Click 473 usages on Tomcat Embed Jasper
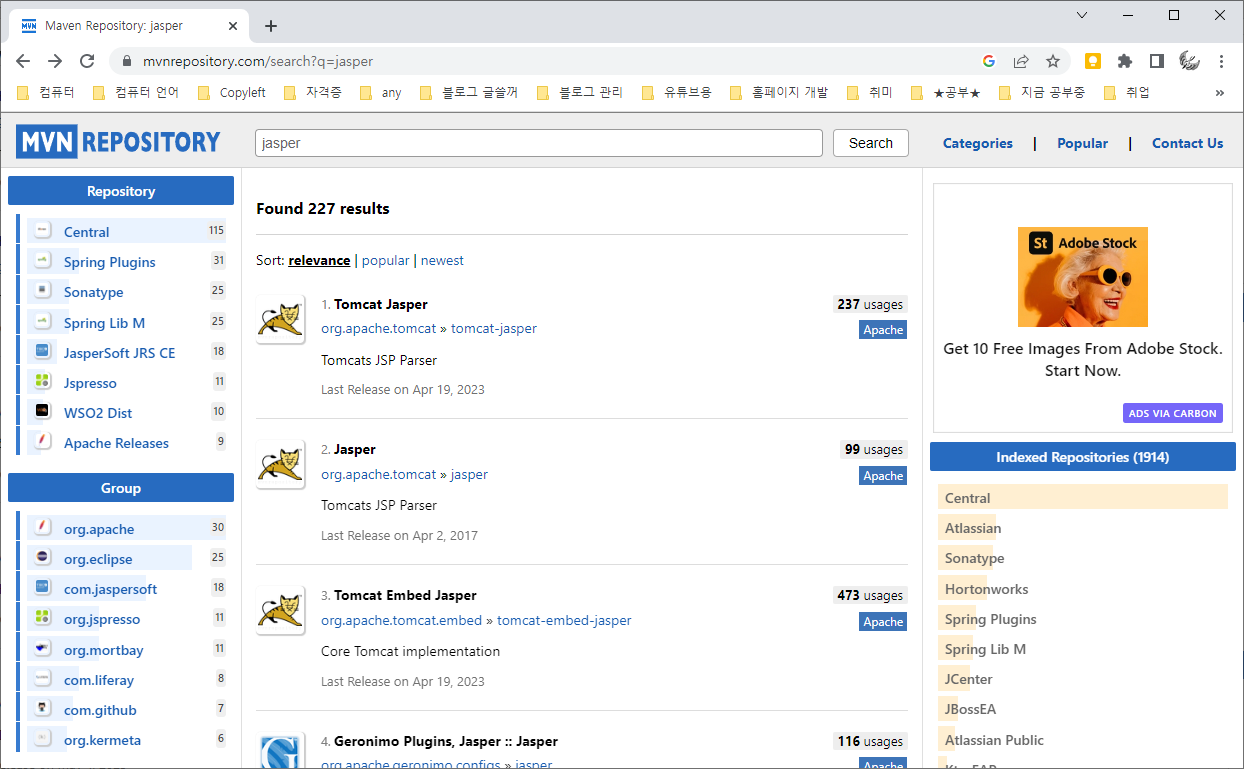The height and width of the screenshot is (769, 1244). pyautogui.click(x=870, y=595)
